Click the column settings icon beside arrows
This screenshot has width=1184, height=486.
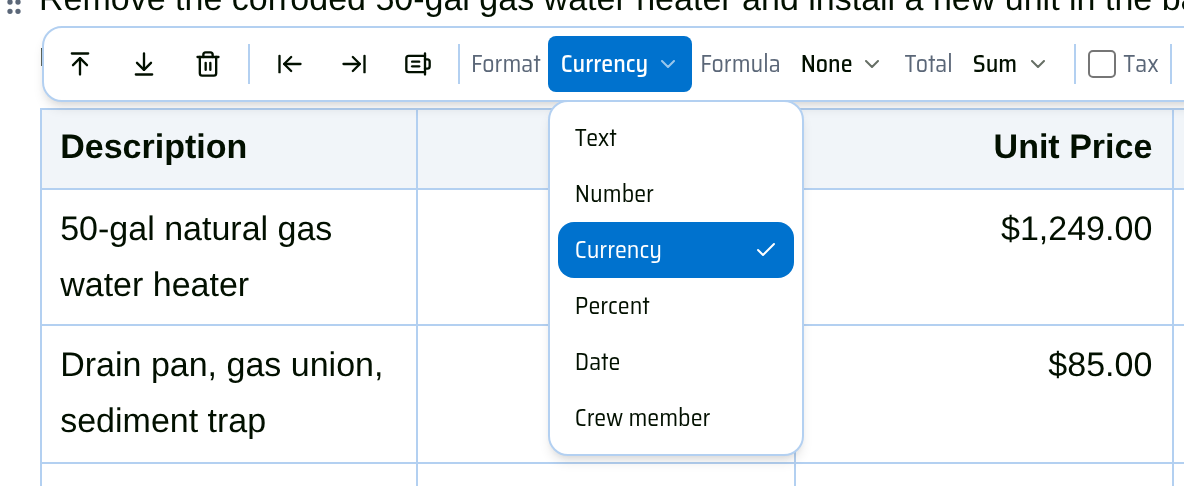pyautogui.click(x=418, y=64)
